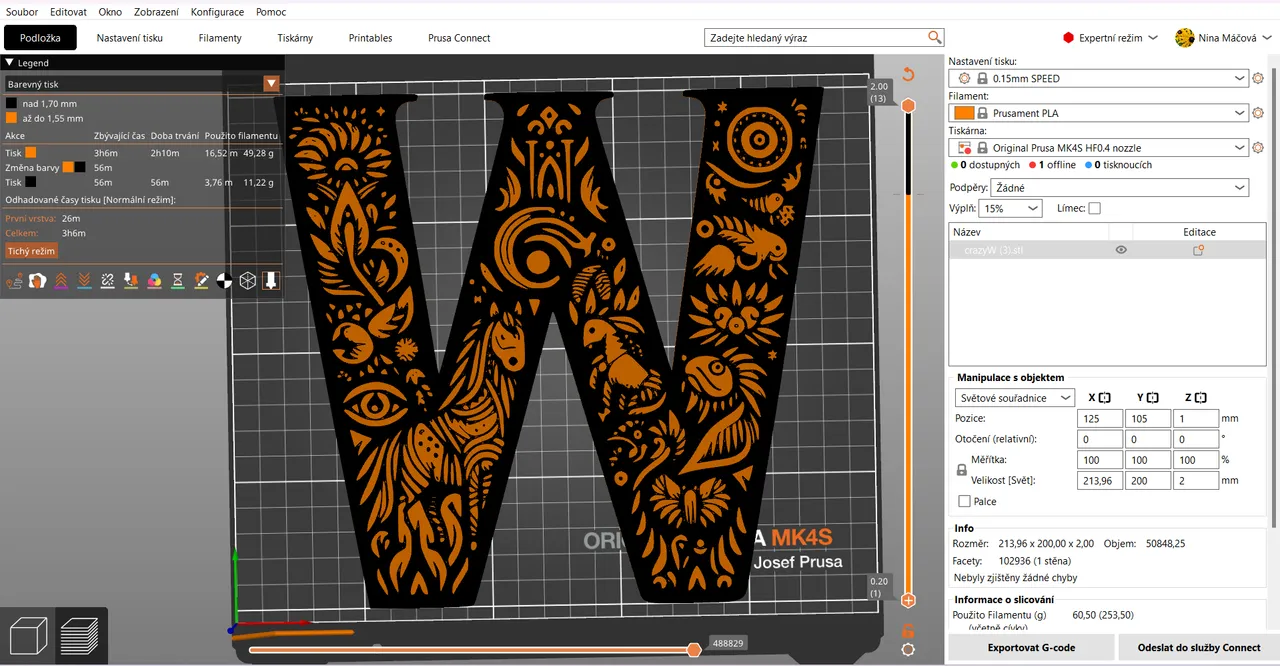Click Odeslat do služby Connect button

[1199, 648]
